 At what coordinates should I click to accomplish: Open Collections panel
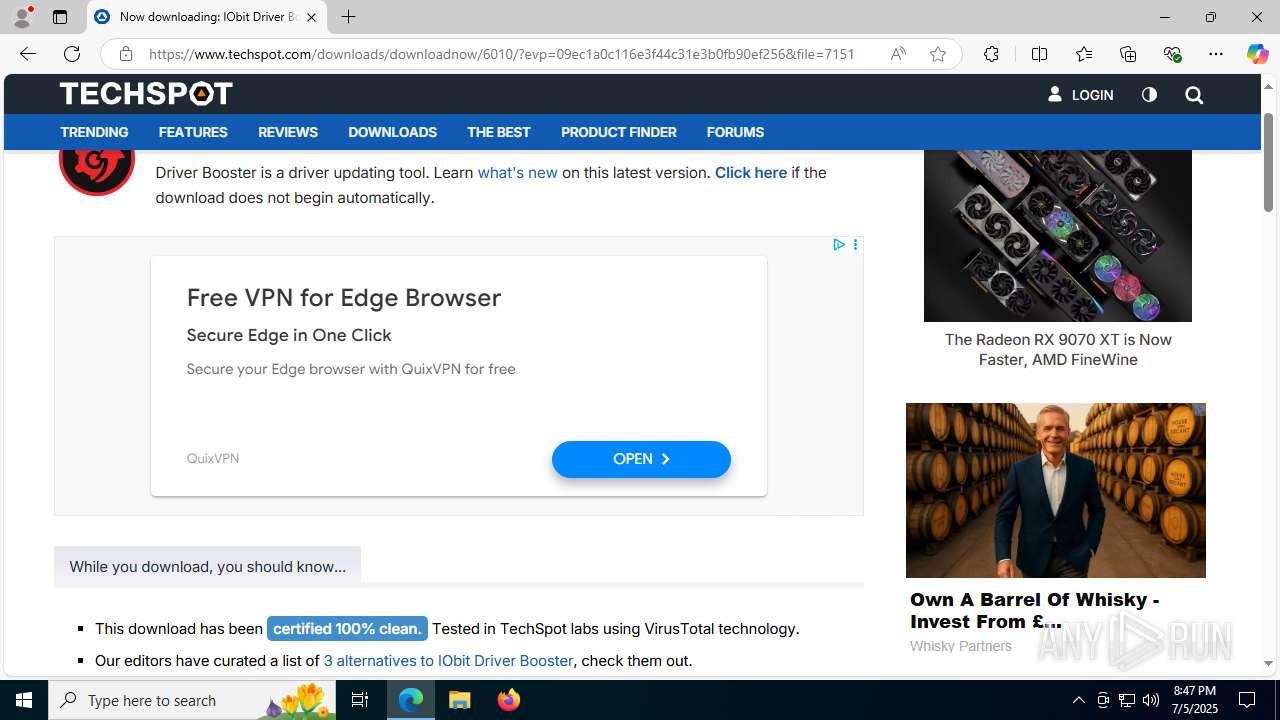tap(1128, 54)
